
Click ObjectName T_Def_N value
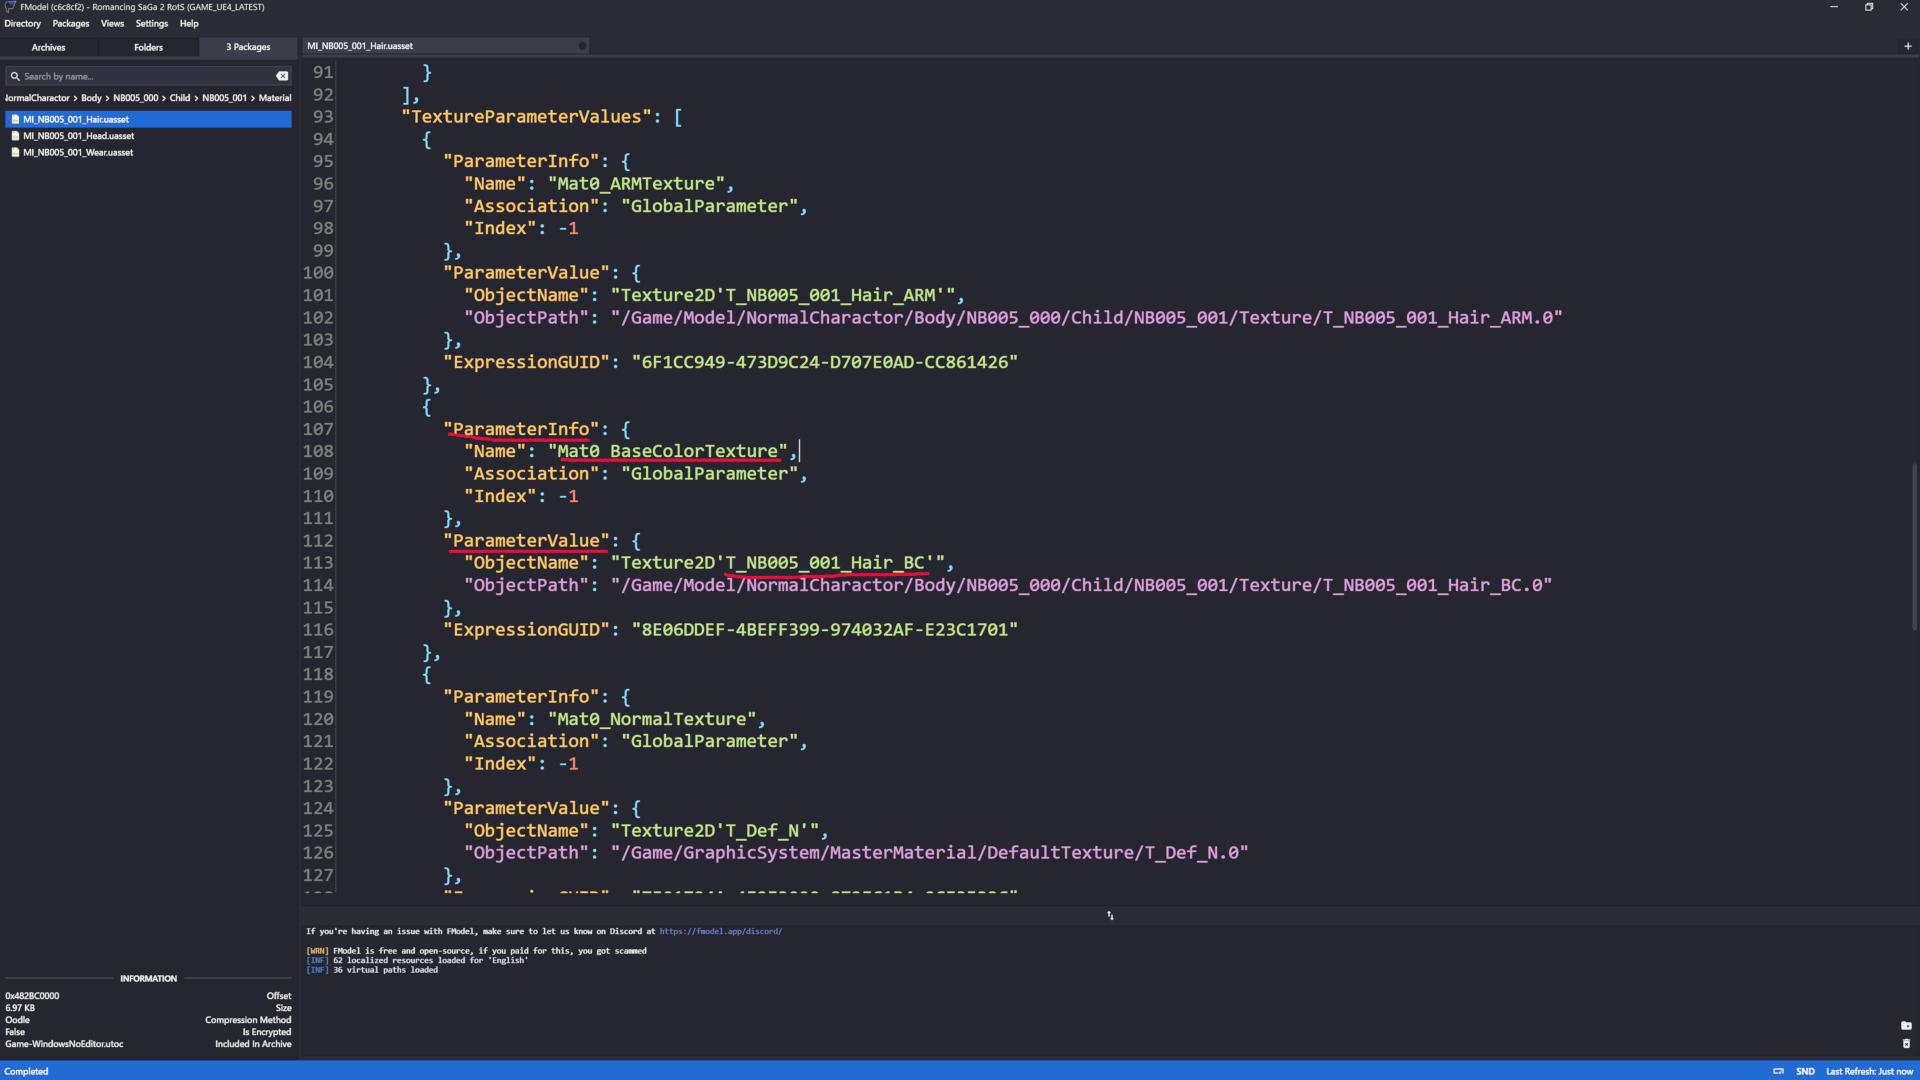point(715,831)
